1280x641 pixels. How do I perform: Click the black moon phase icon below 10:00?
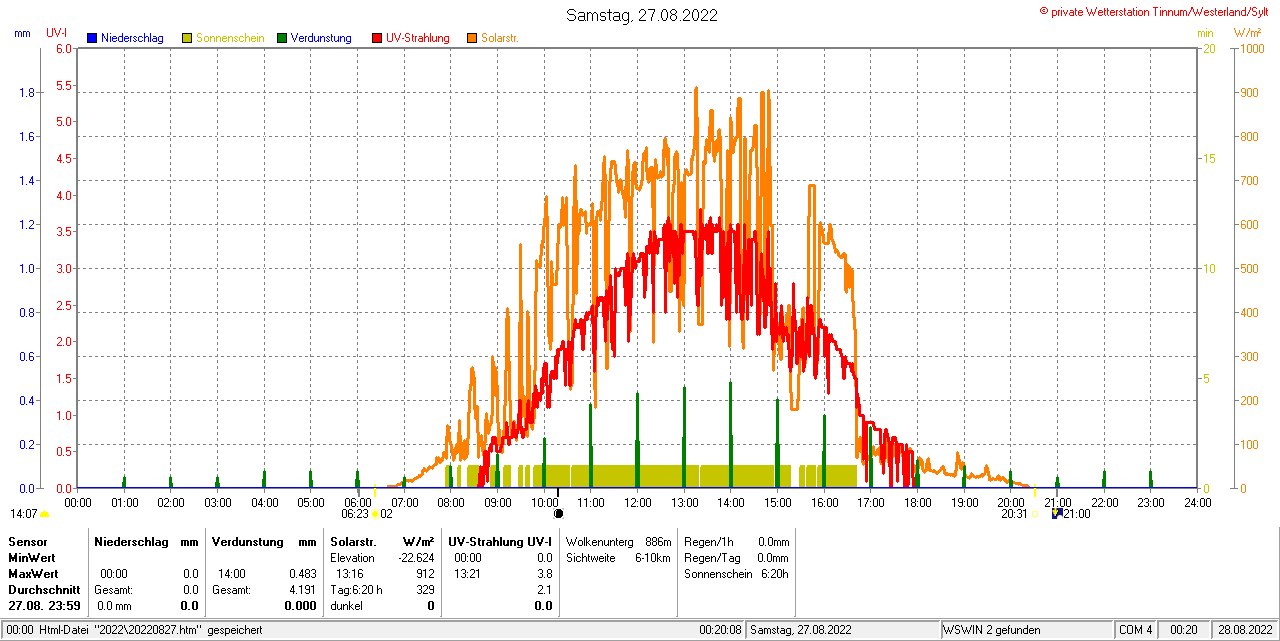pyautogui.click(x=559, y=514)
